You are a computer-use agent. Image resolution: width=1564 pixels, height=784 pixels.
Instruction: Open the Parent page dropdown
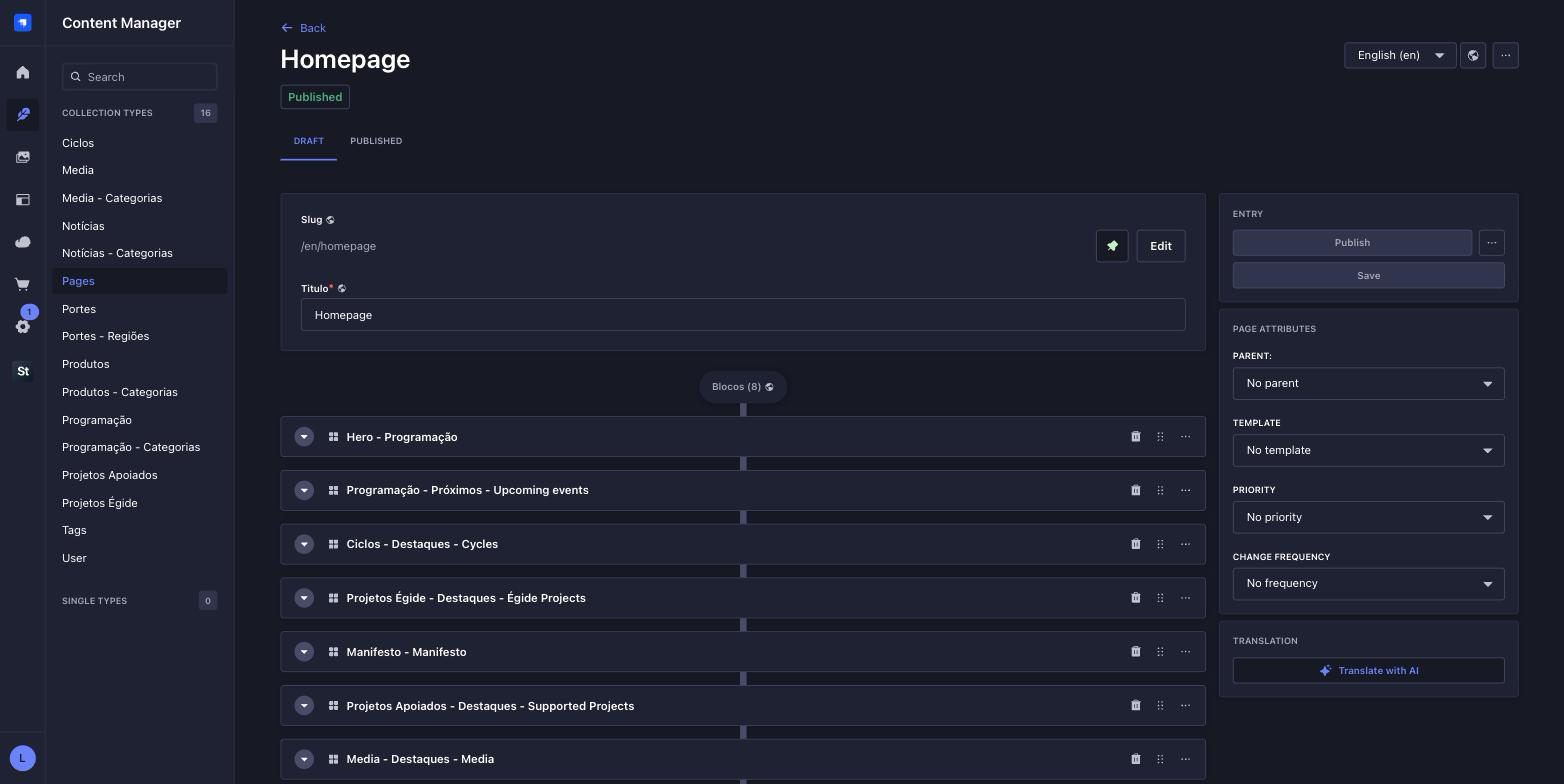[1368, 384]
